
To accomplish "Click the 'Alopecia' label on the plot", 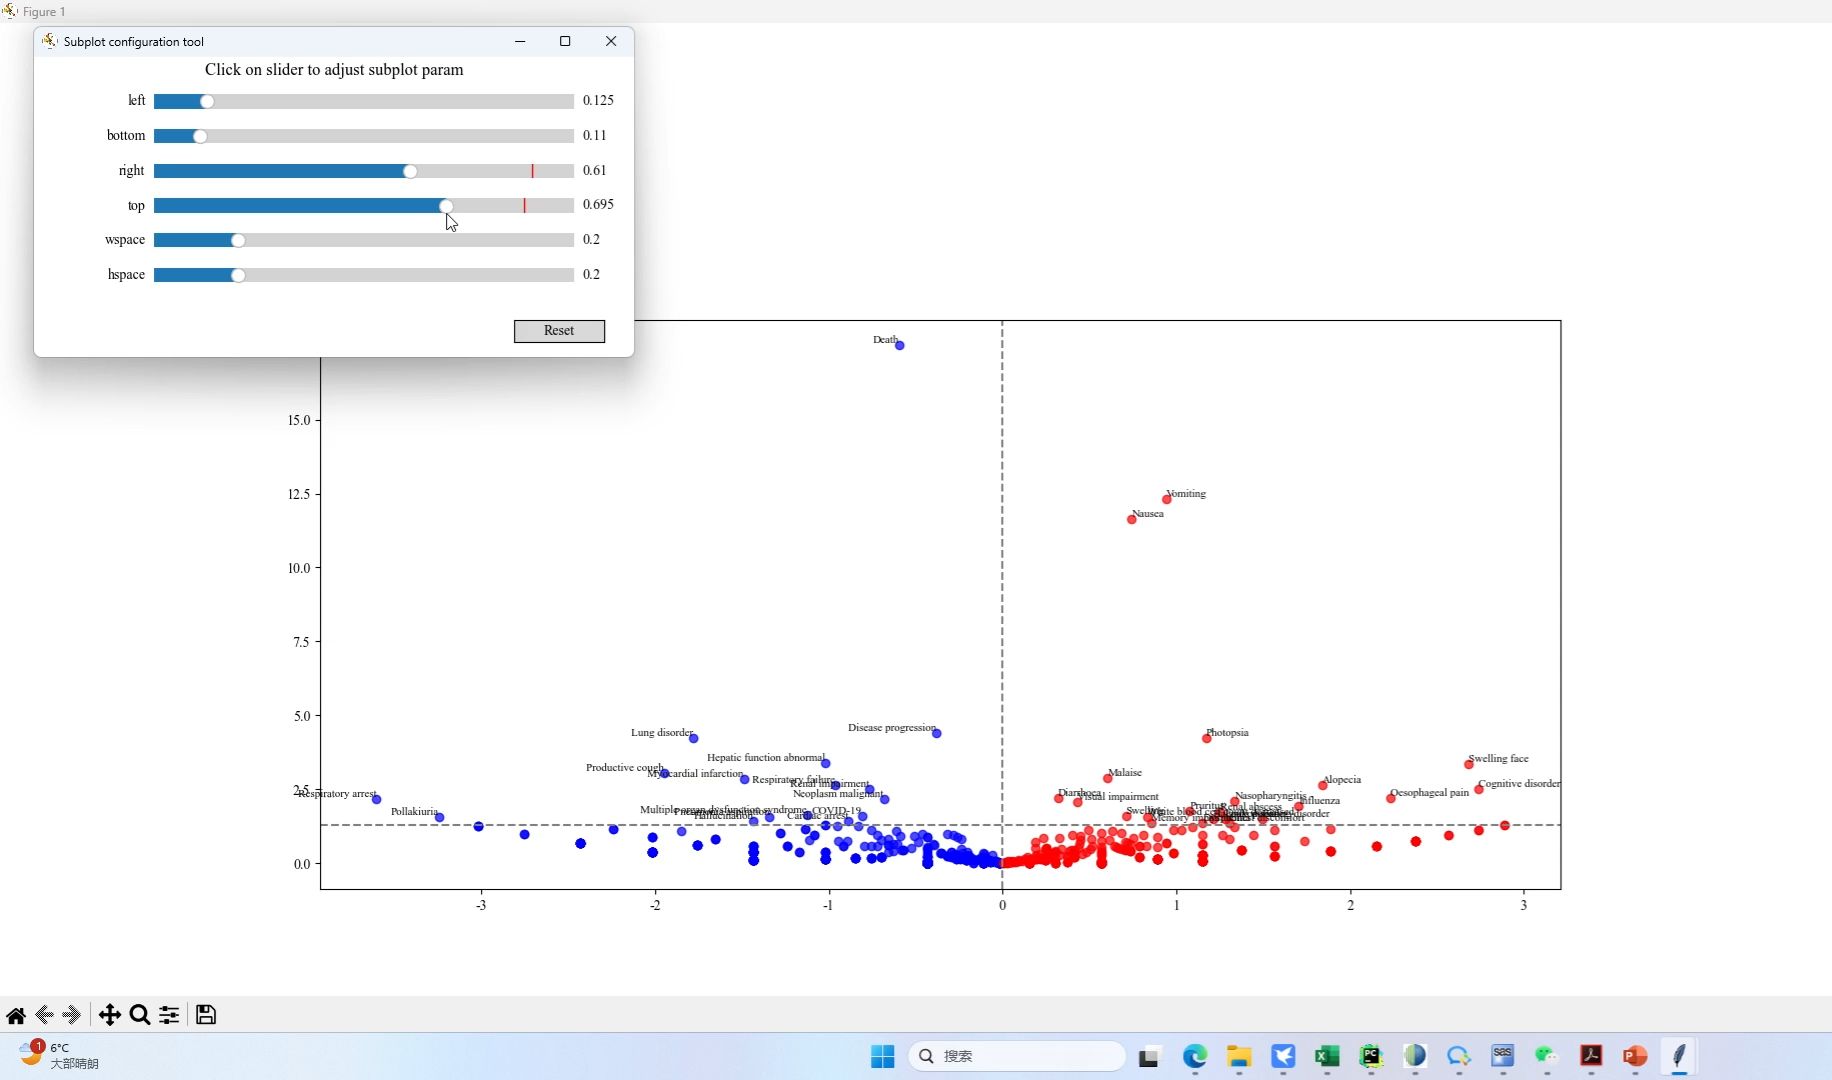I will coord(1342,779).
